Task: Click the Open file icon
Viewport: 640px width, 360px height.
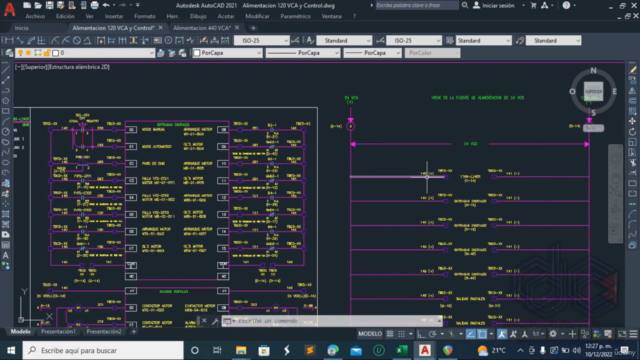Action: 38,5
